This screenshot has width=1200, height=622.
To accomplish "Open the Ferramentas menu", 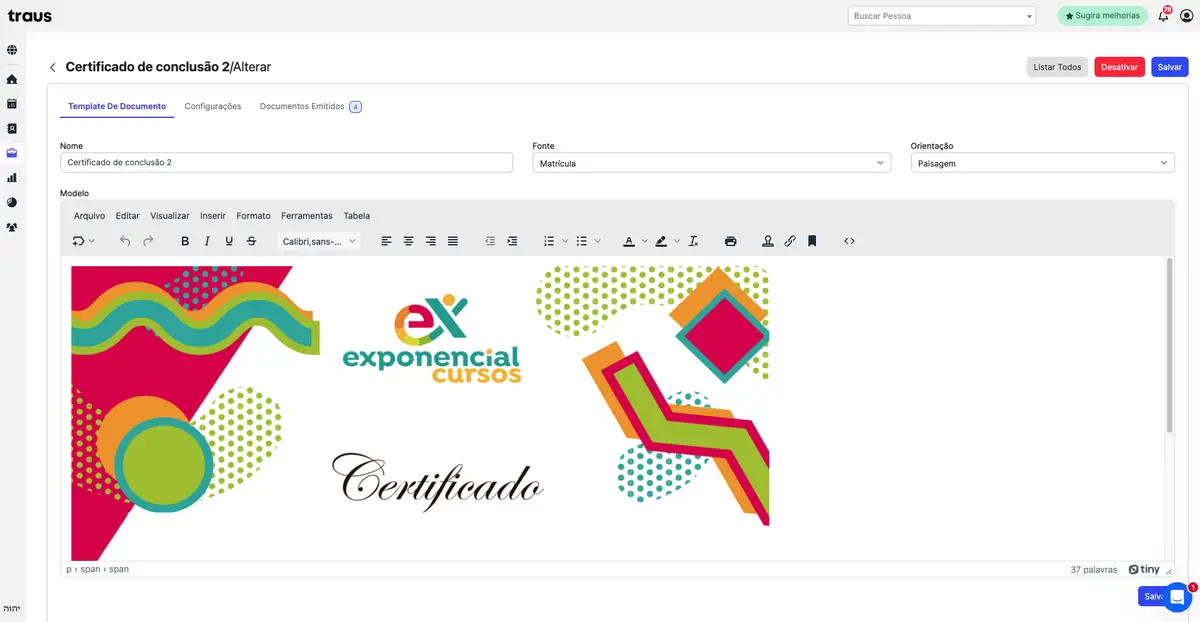I will click(307, 216).
